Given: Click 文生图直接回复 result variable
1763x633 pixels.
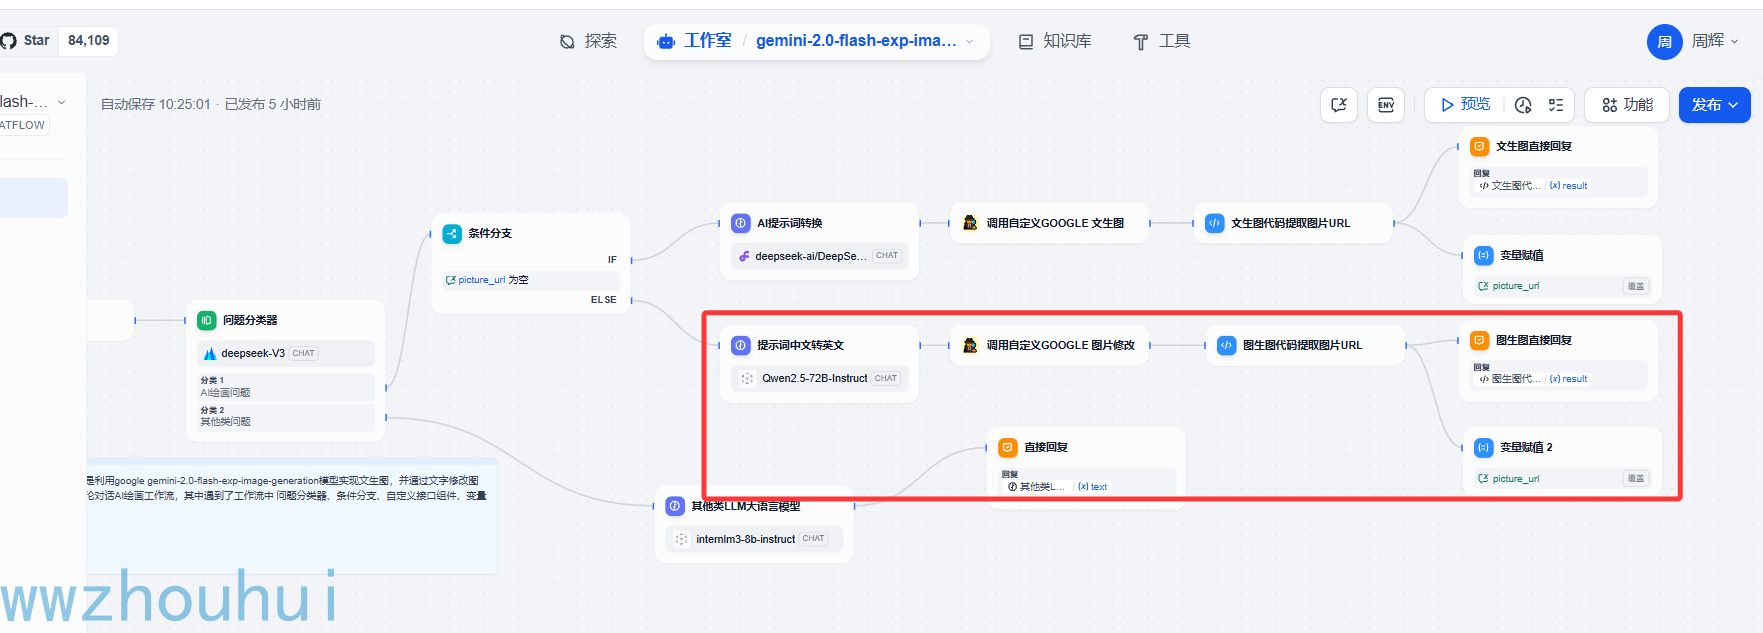Looking at the screenshot, I should (x=1569, y=186).
